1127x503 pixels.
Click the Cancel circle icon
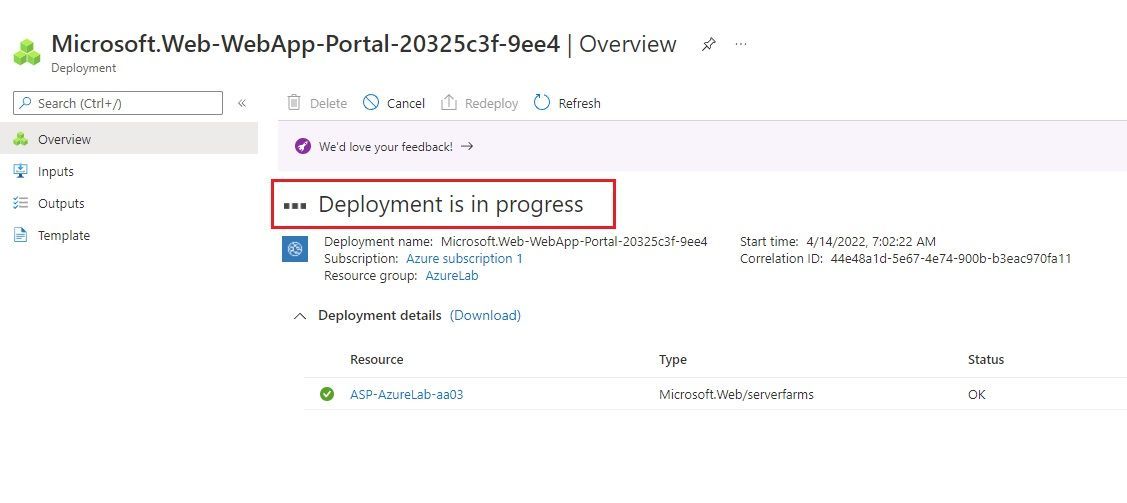click(371, 103)
